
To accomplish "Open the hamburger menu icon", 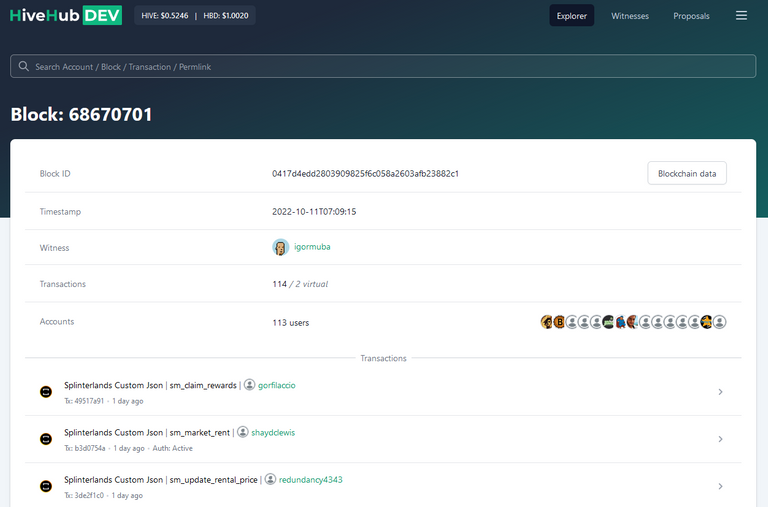I will (741, 16).
